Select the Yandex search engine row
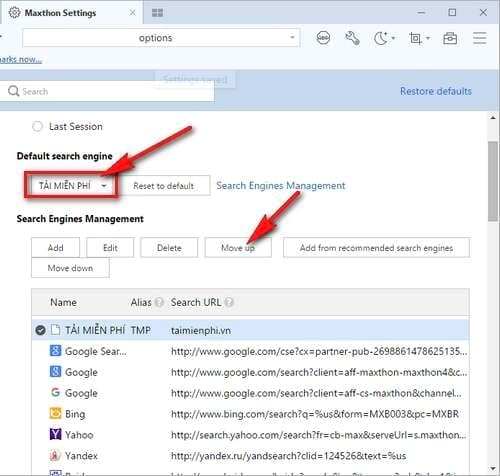 pos(250,456)
